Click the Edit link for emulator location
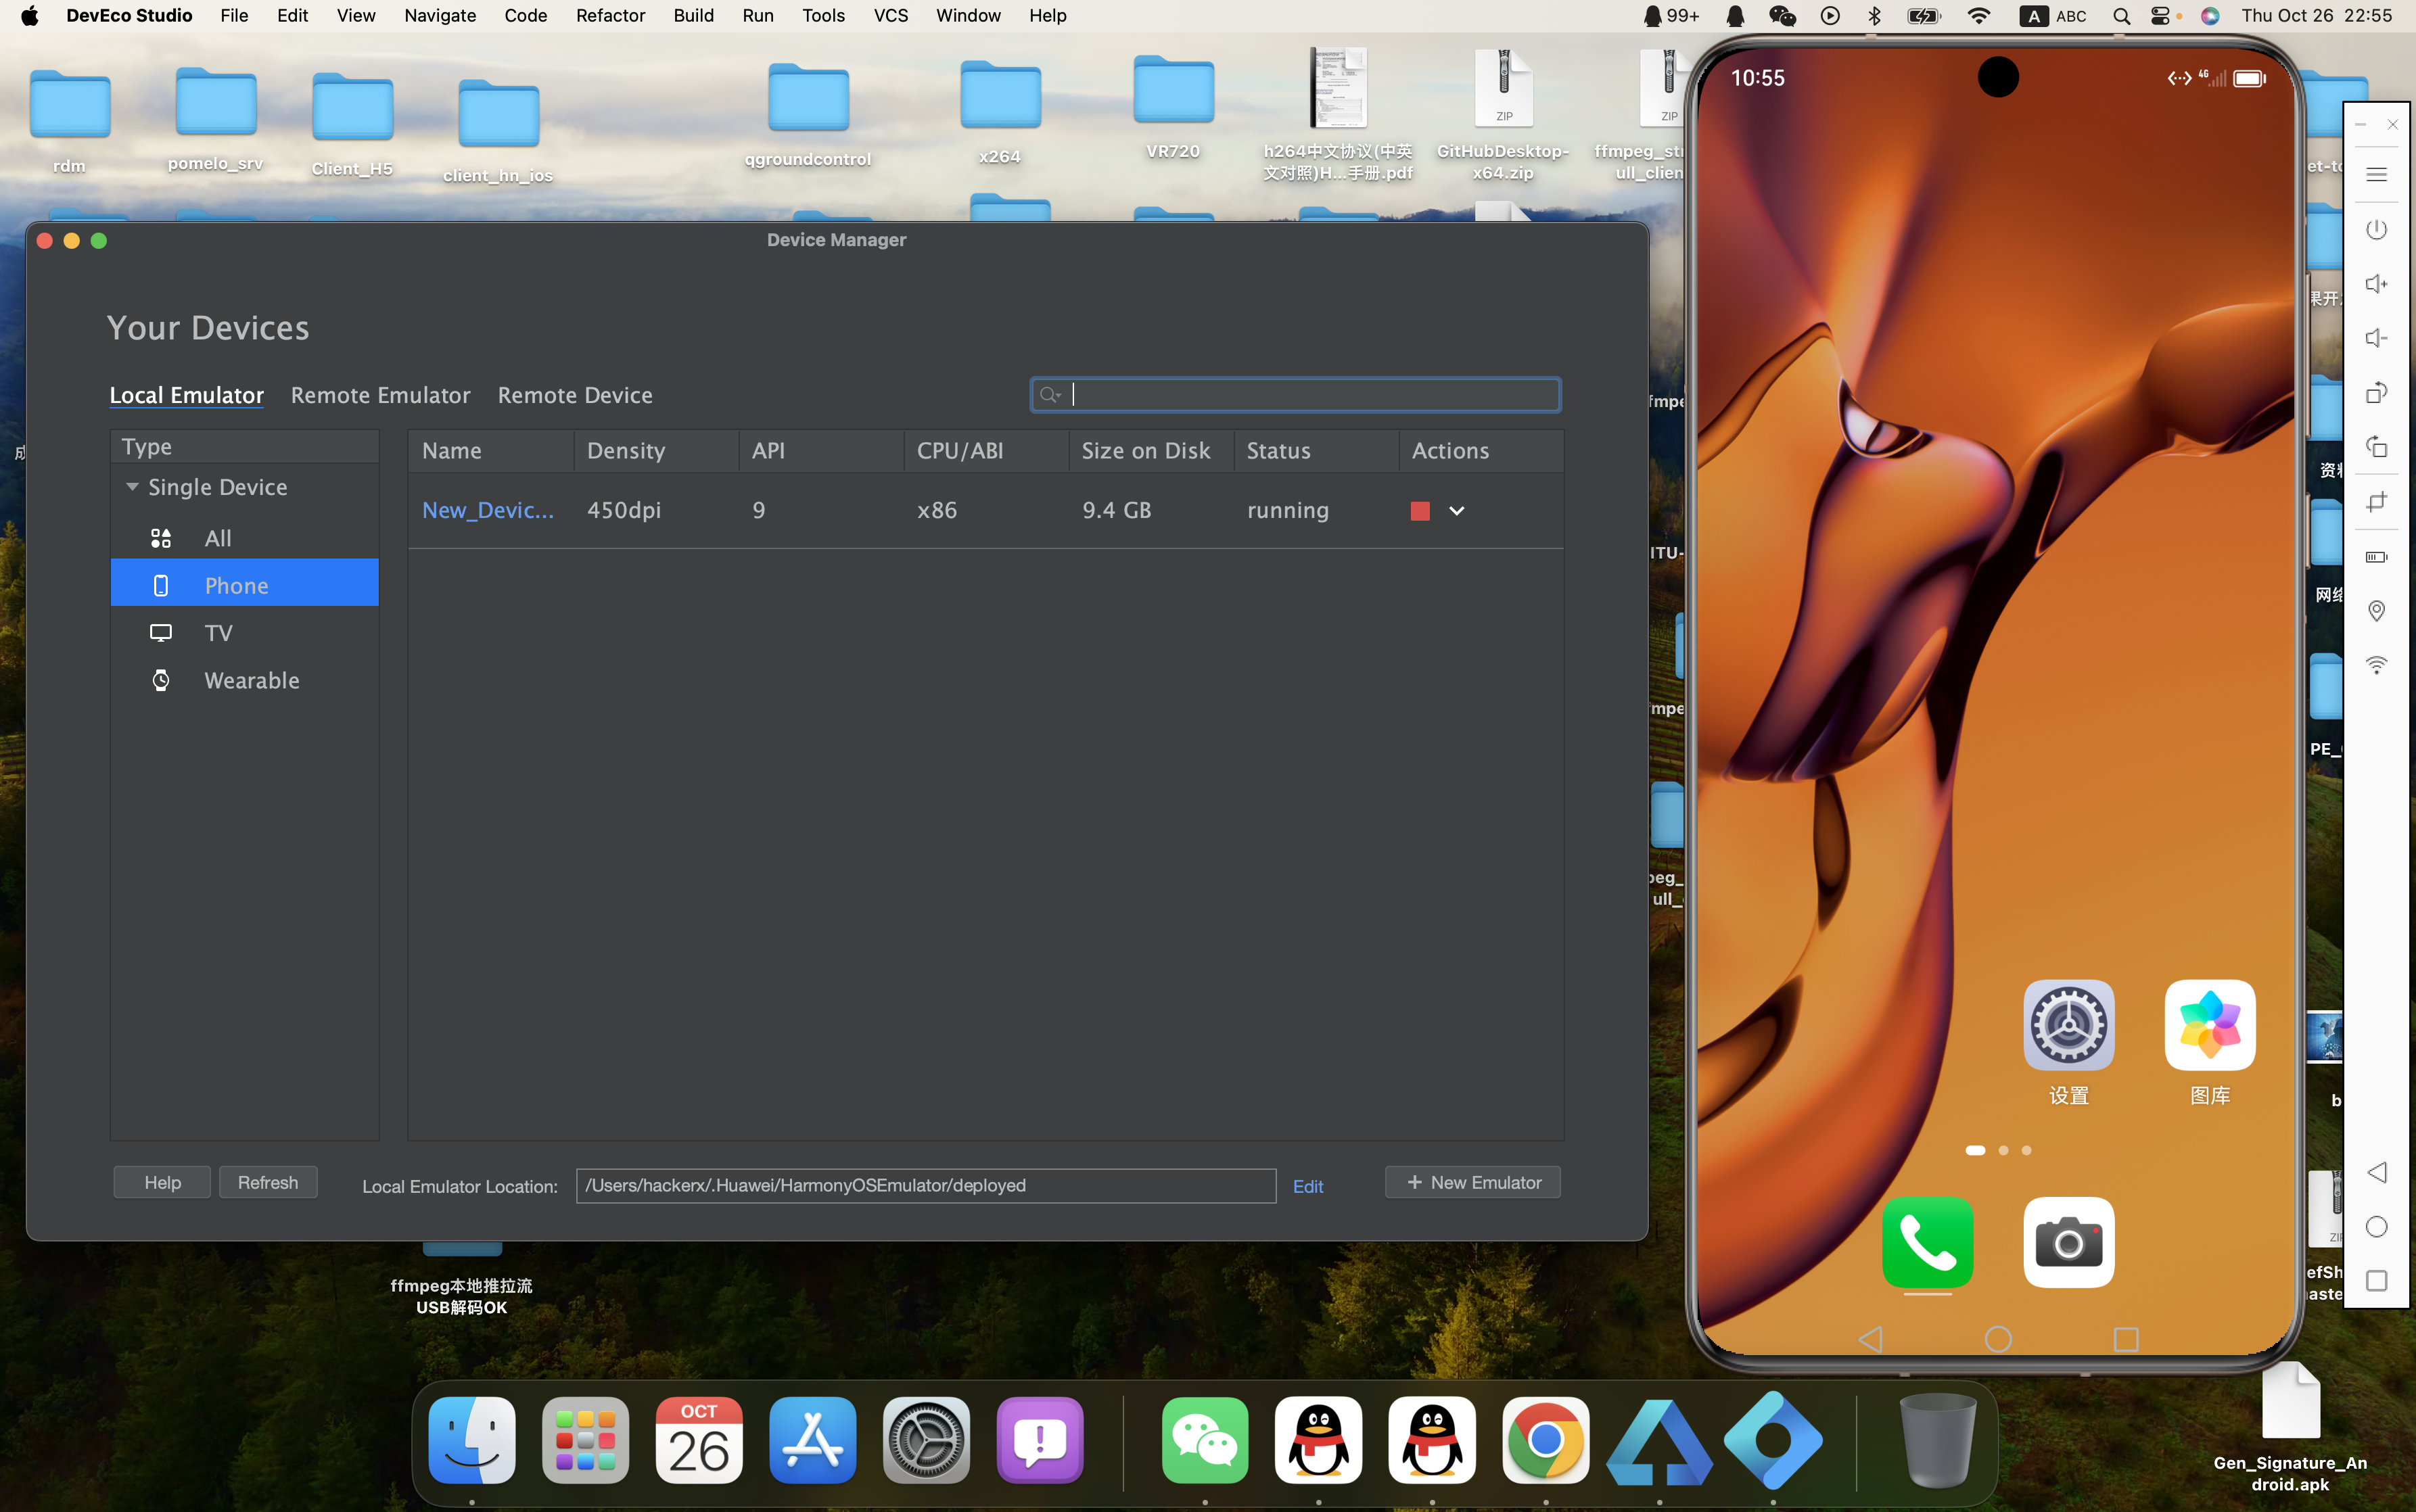 pyautogui.click(x=1307, y=1186)
